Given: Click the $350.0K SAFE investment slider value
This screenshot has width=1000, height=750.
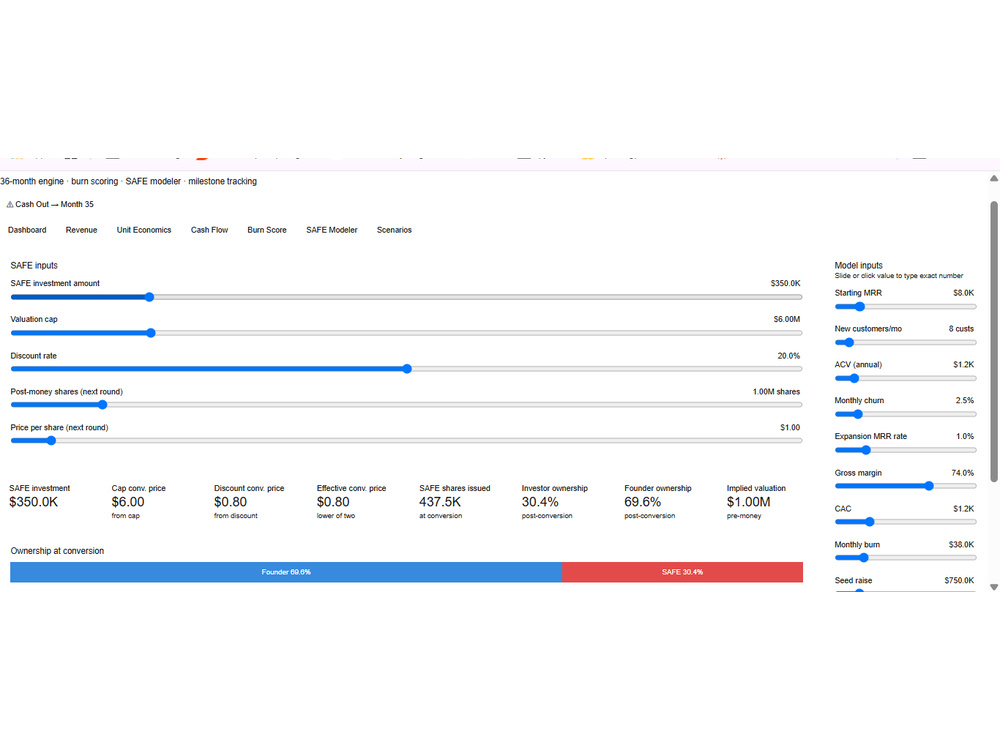Looking at the screenshot, I should 785,283.
